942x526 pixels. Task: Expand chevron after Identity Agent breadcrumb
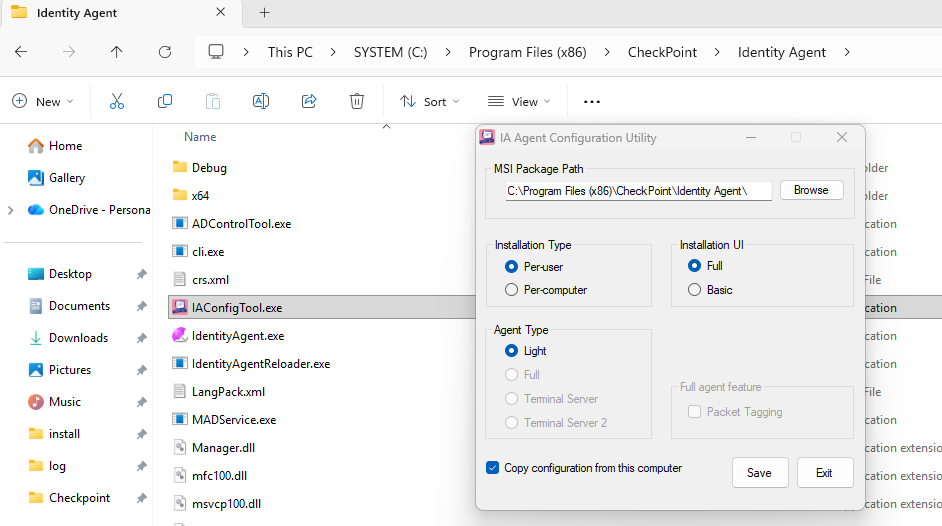[x=846, y=52]
